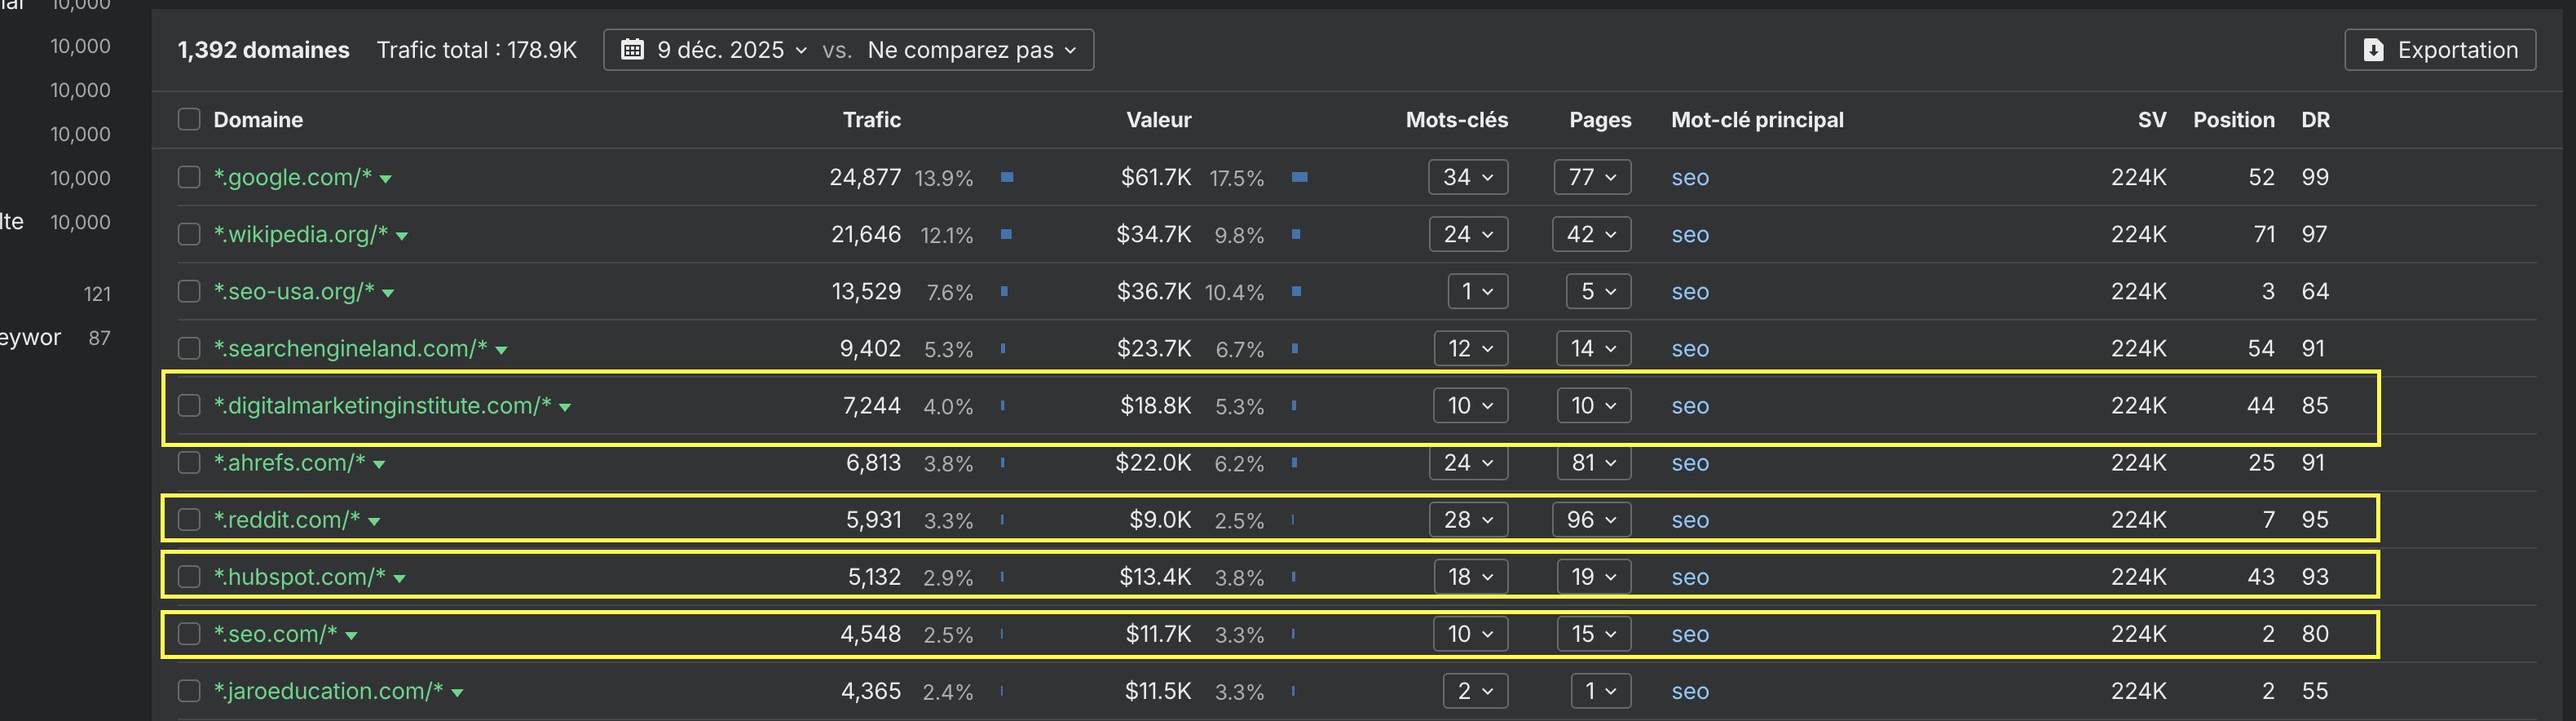Click the google.com value share bar
This screenshot has width=2576, height=721.
coord(1299,177)
